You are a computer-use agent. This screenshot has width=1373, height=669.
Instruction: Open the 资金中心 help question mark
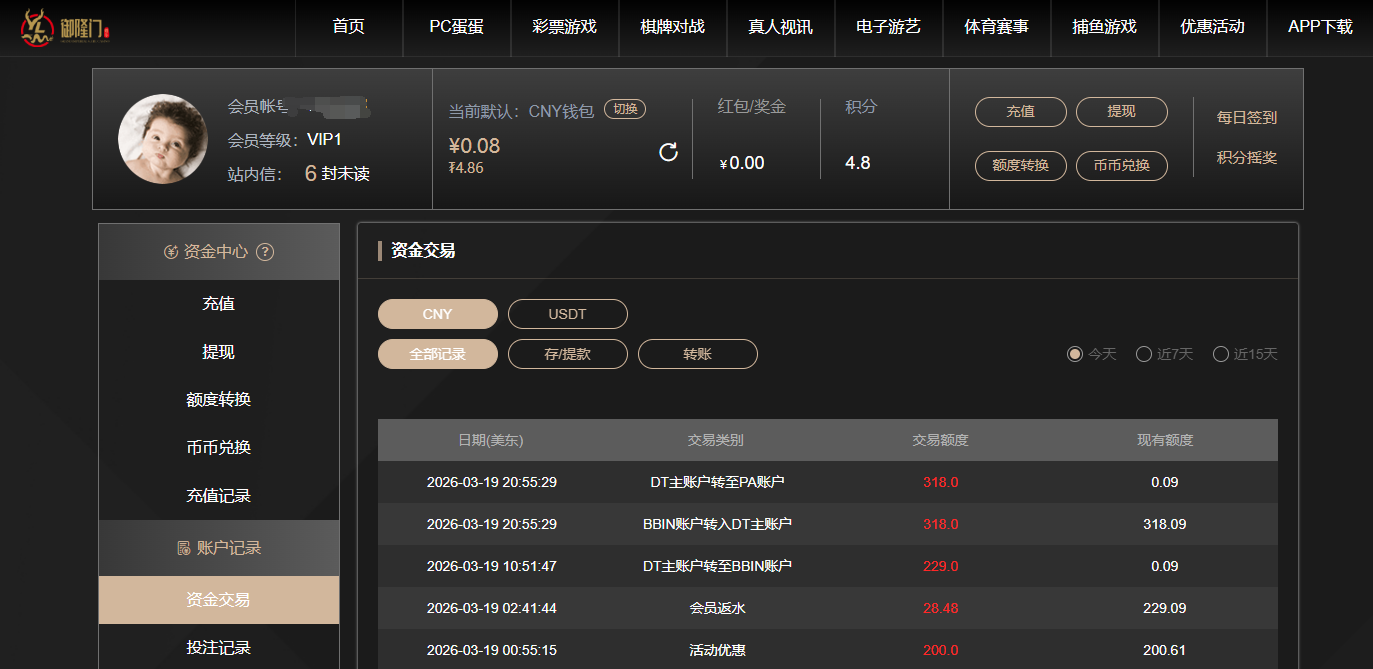click(264, 252)
